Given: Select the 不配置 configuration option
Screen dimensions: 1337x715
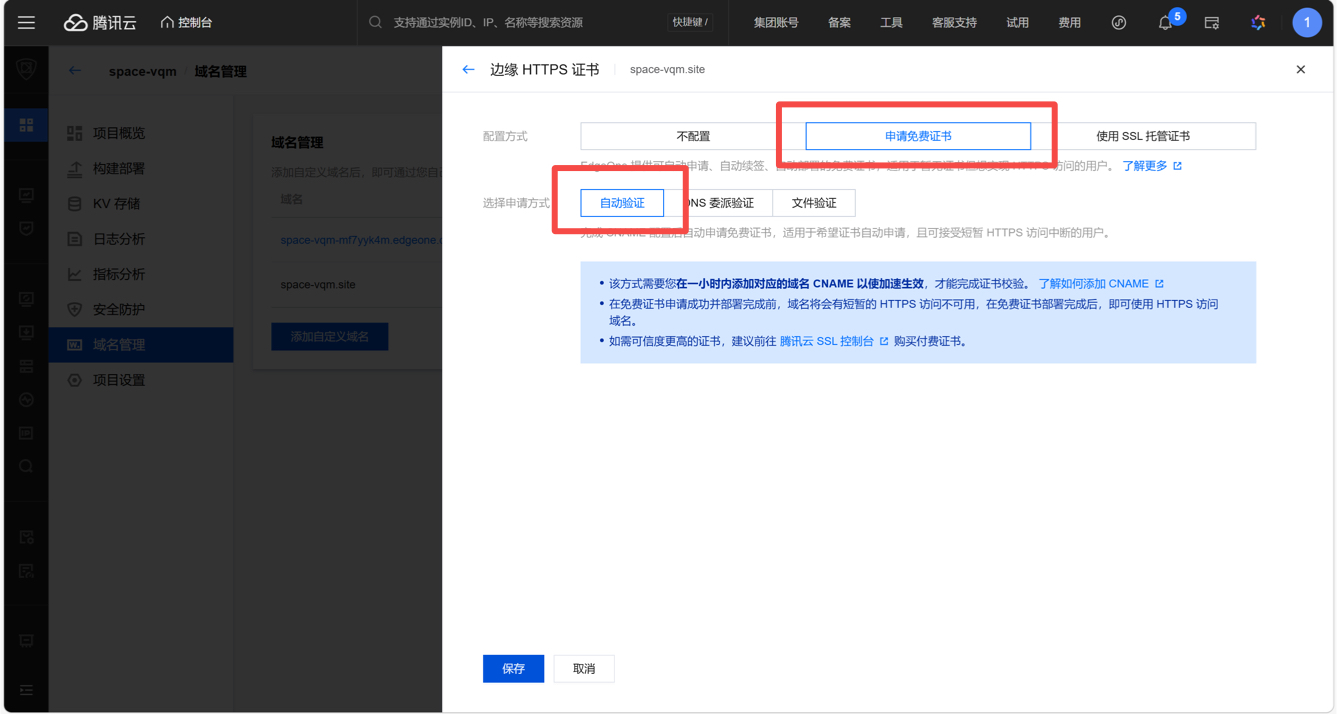Looking at the screenshot, I should pyautogui.click(x=693, y=136).
